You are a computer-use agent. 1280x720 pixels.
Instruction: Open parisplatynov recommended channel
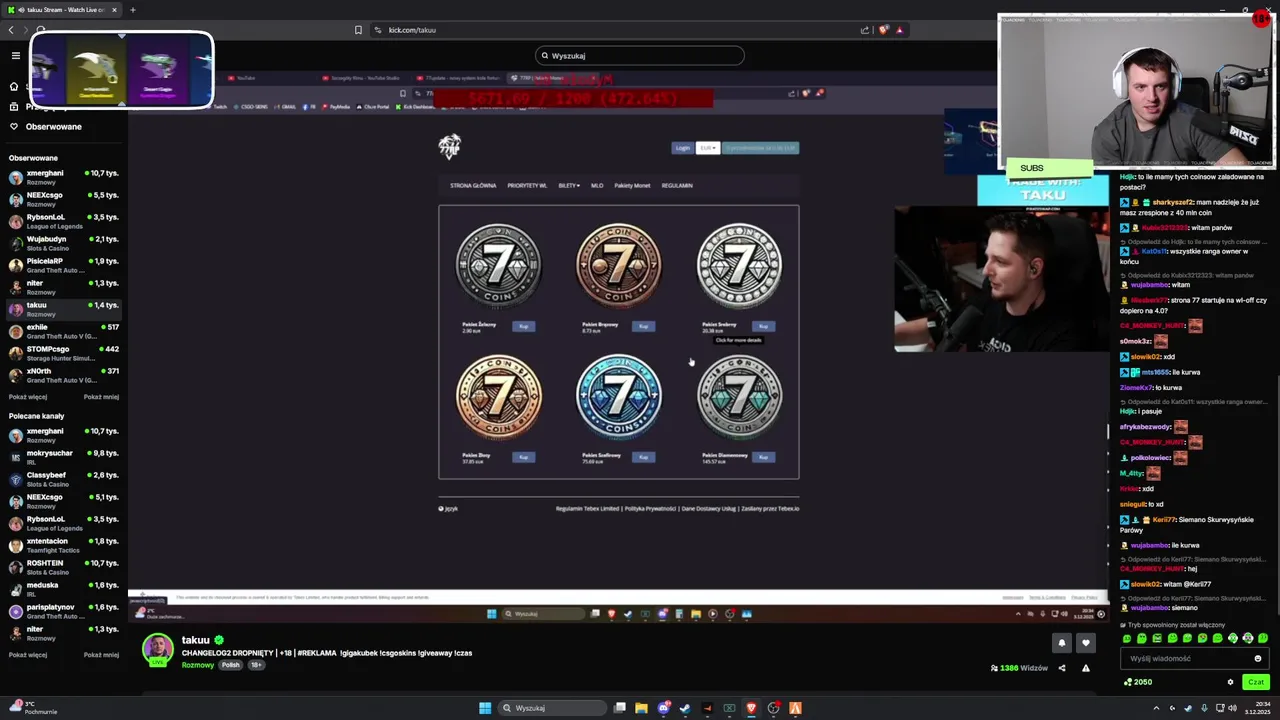(64, 611)
